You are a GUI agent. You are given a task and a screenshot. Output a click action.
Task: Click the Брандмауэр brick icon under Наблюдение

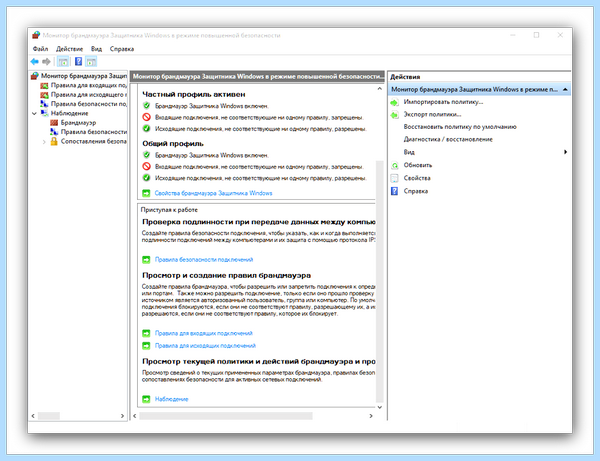pos(54,122)
